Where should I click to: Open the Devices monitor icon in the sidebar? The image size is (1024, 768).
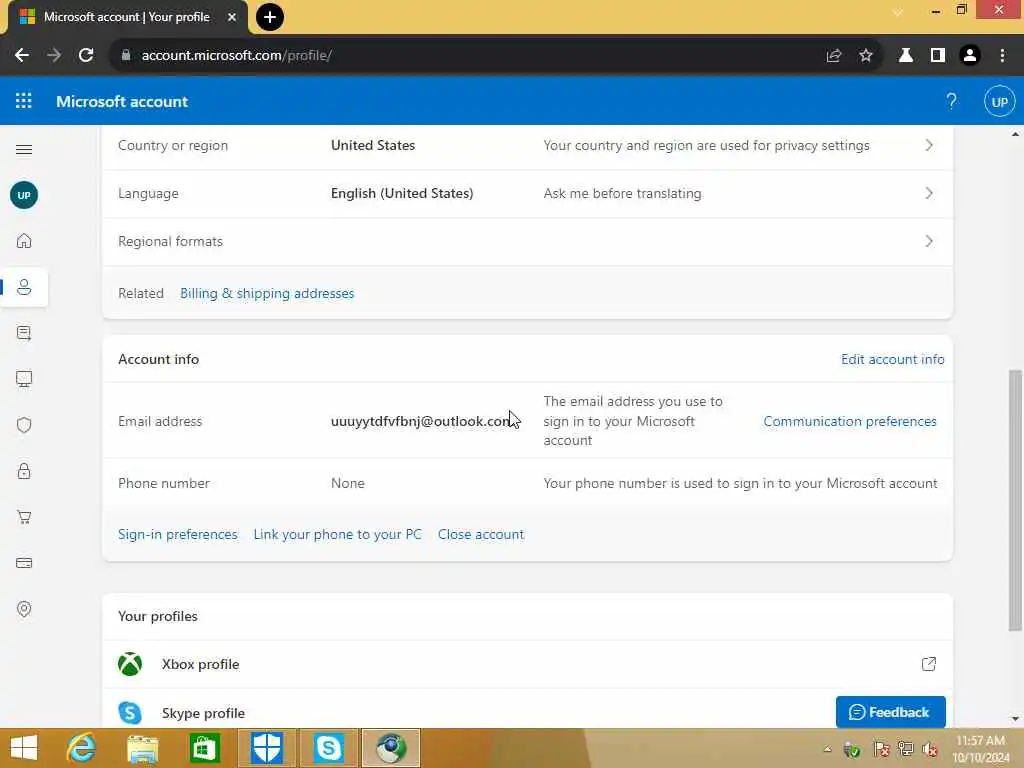click(x=24, y=379)
